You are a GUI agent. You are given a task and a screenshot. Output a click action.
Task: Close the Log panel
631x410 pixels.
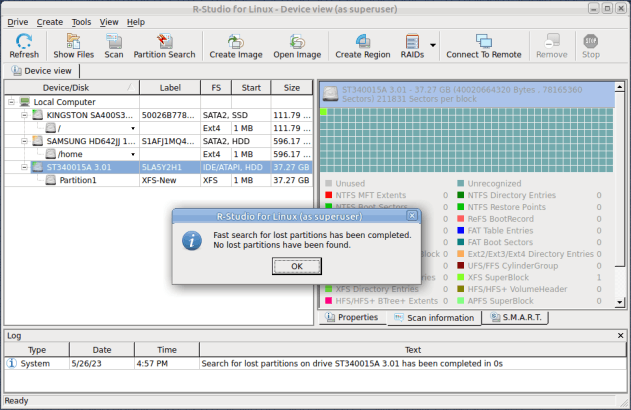point(620,335)
